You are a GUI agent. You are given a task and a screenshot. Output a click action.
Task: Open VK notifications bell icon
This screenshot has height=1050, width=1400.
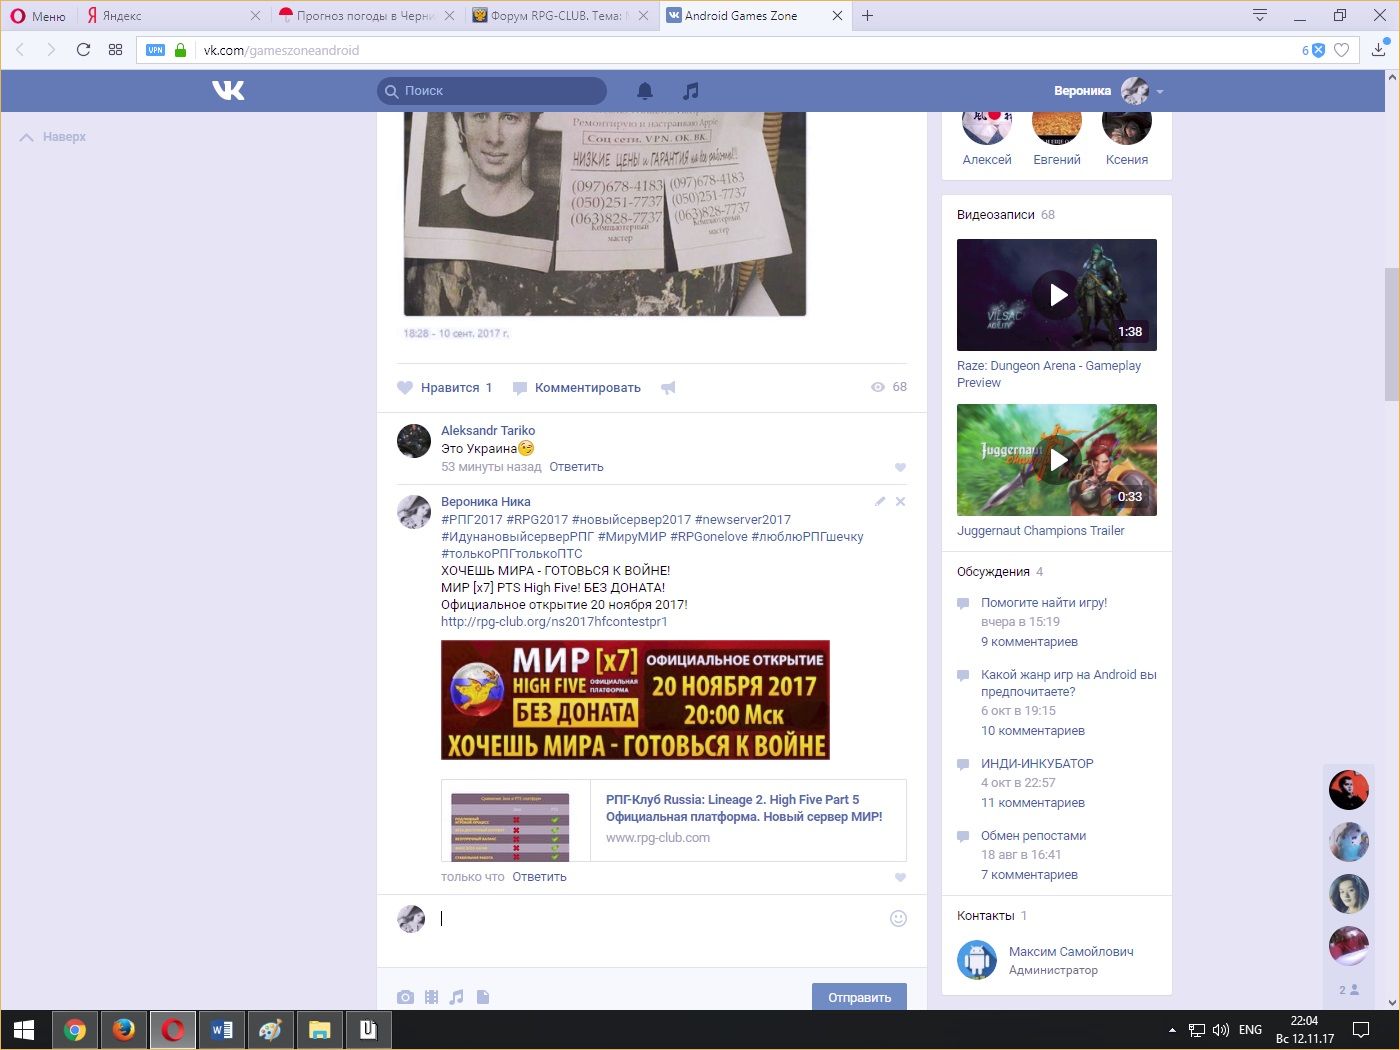pyautogui.click(x=645, y=91)
